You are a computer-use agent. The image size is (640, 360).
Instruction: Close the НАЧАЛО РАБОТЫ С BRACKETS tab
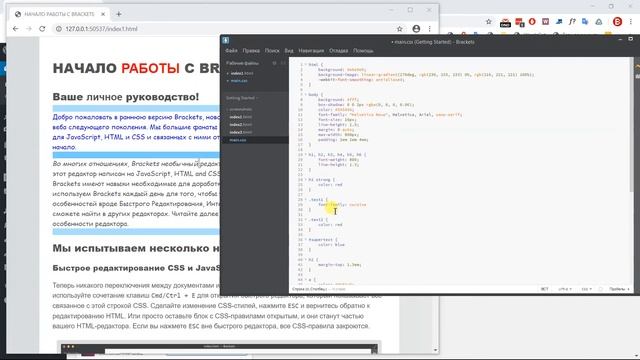[x=103, y=14]
